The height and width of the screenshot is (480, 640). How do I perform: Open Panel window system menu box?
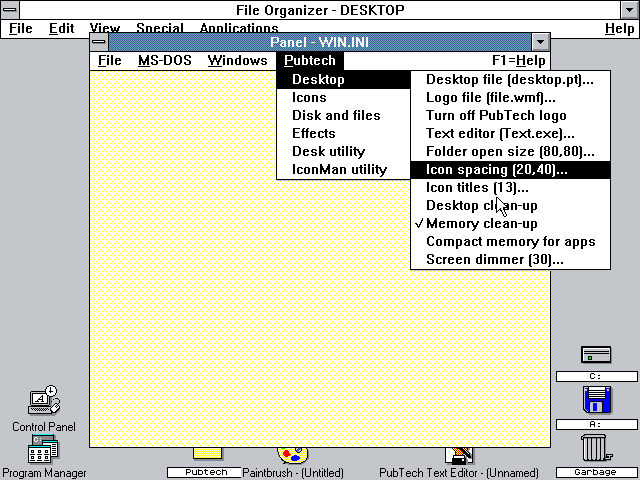[99, 42]
